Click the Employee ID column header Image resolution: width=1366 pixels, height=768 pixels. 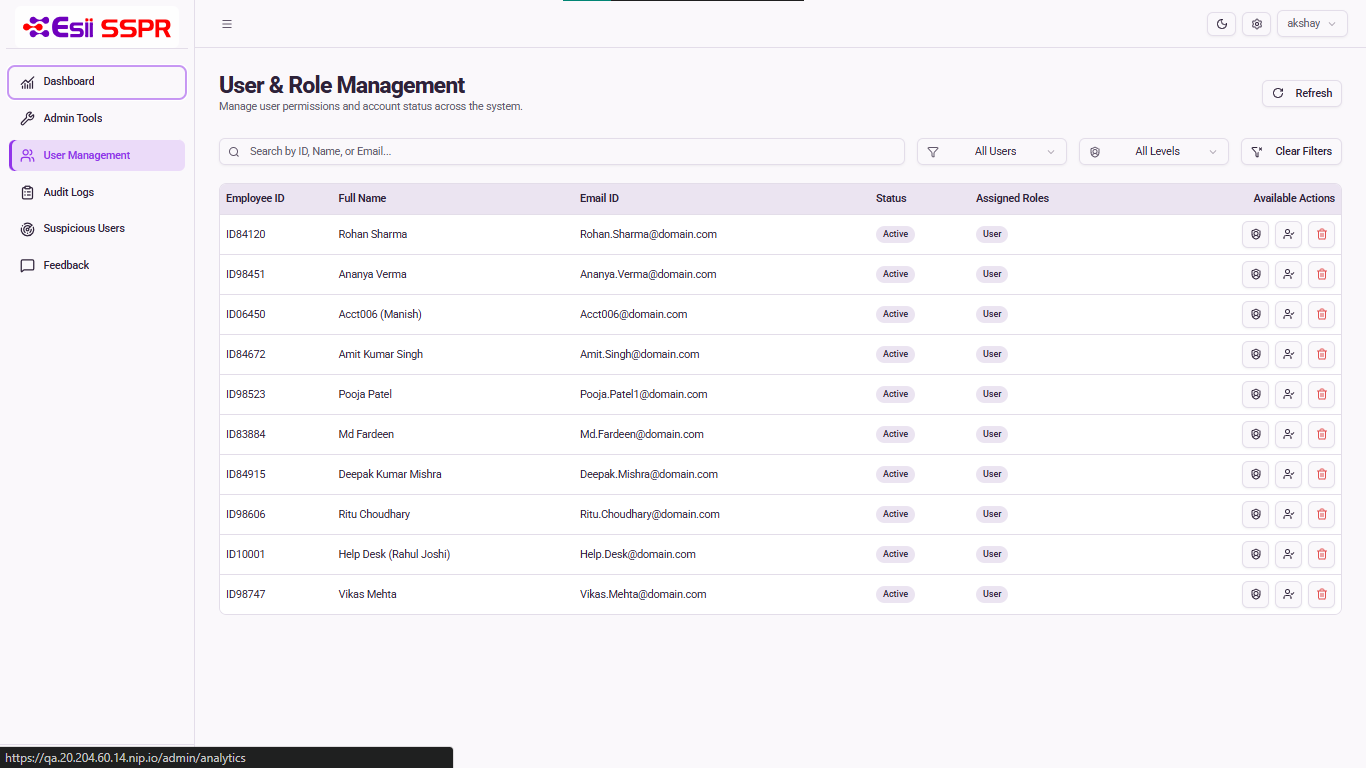pyautogui.click(x=255, y=198)
